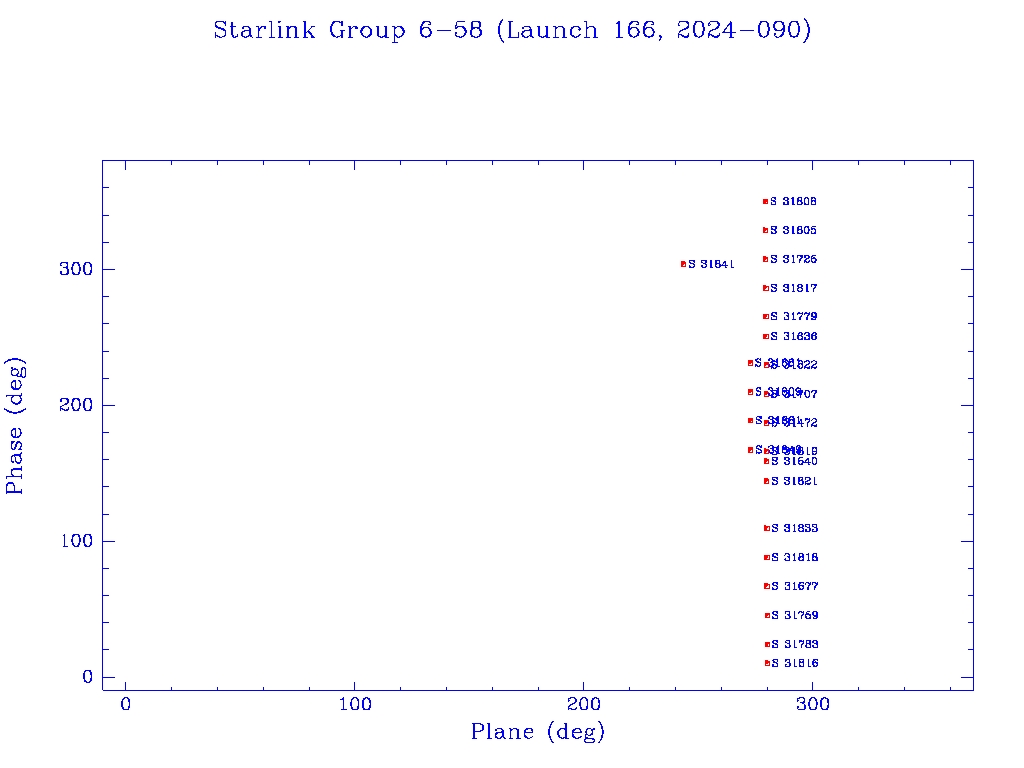Click the 100 tick on the Plane axis
This screenshot has height=768, width=1024.
[355, 704]
